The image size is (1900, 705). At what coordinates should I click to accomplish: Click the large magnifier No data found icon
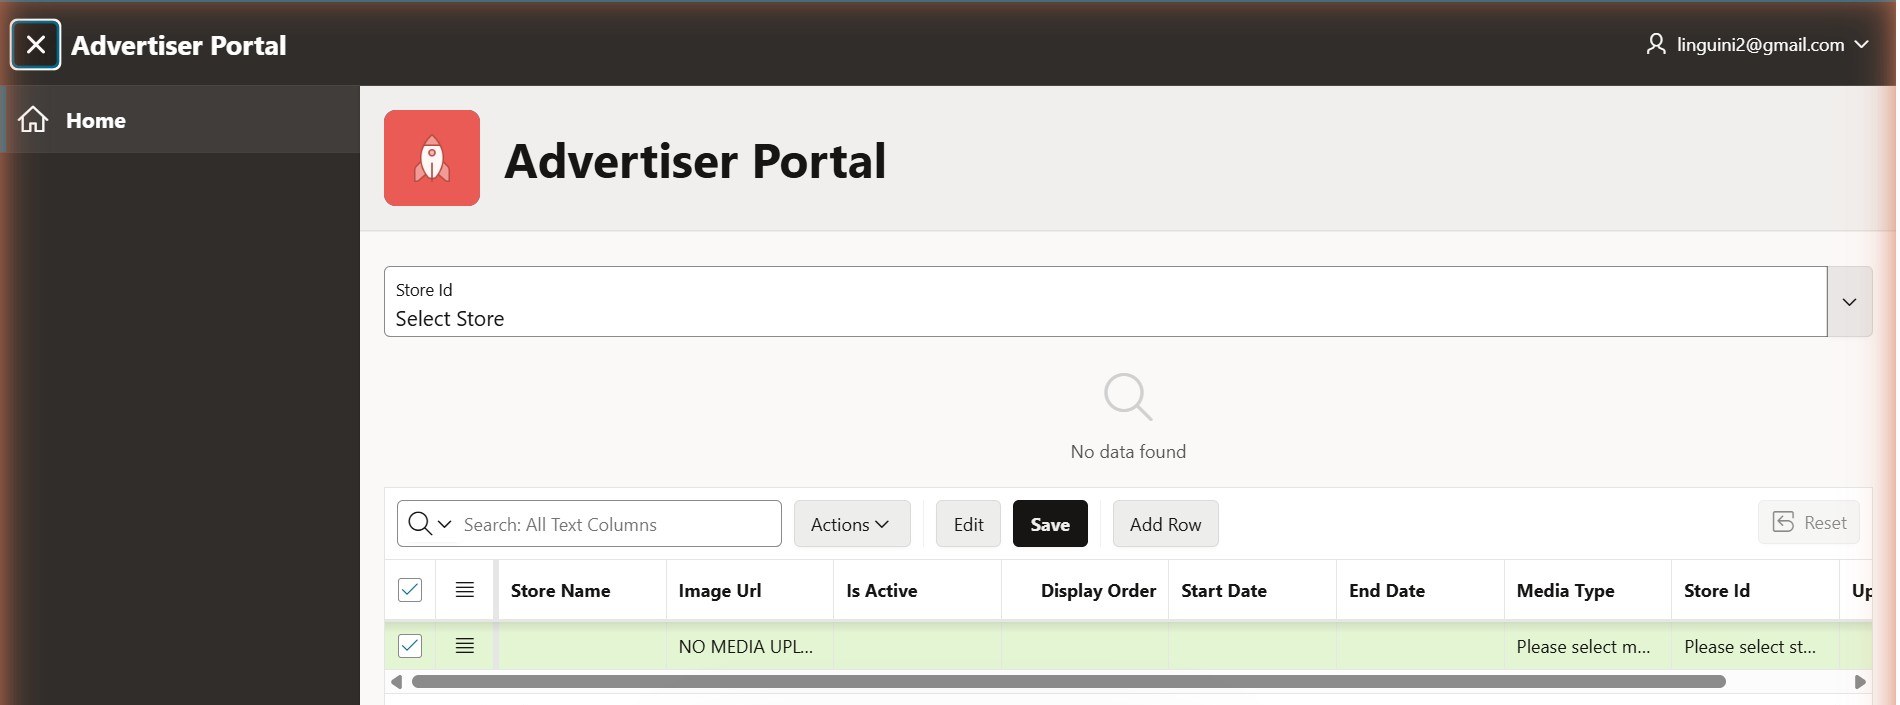(1128, 397)
